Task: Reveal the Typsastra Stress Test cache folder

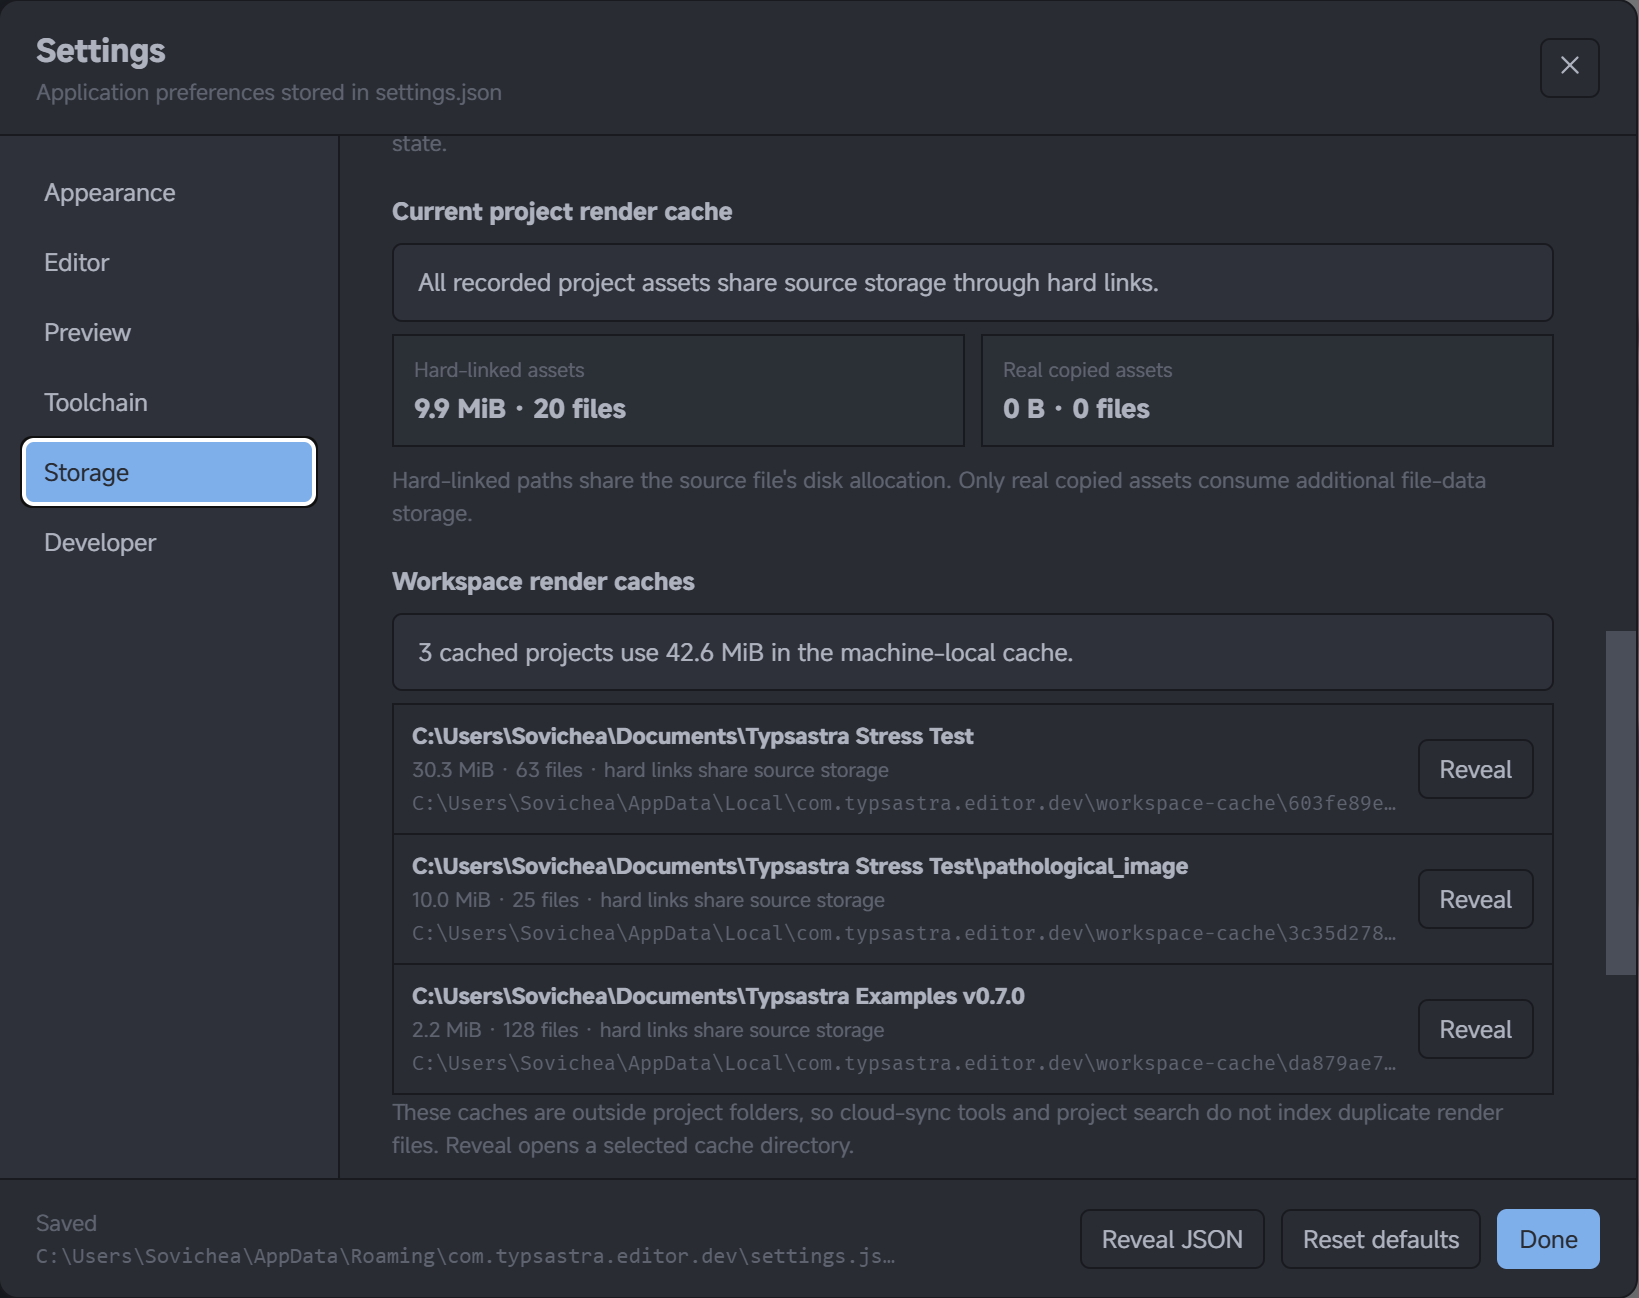Action: [1475, 769]
